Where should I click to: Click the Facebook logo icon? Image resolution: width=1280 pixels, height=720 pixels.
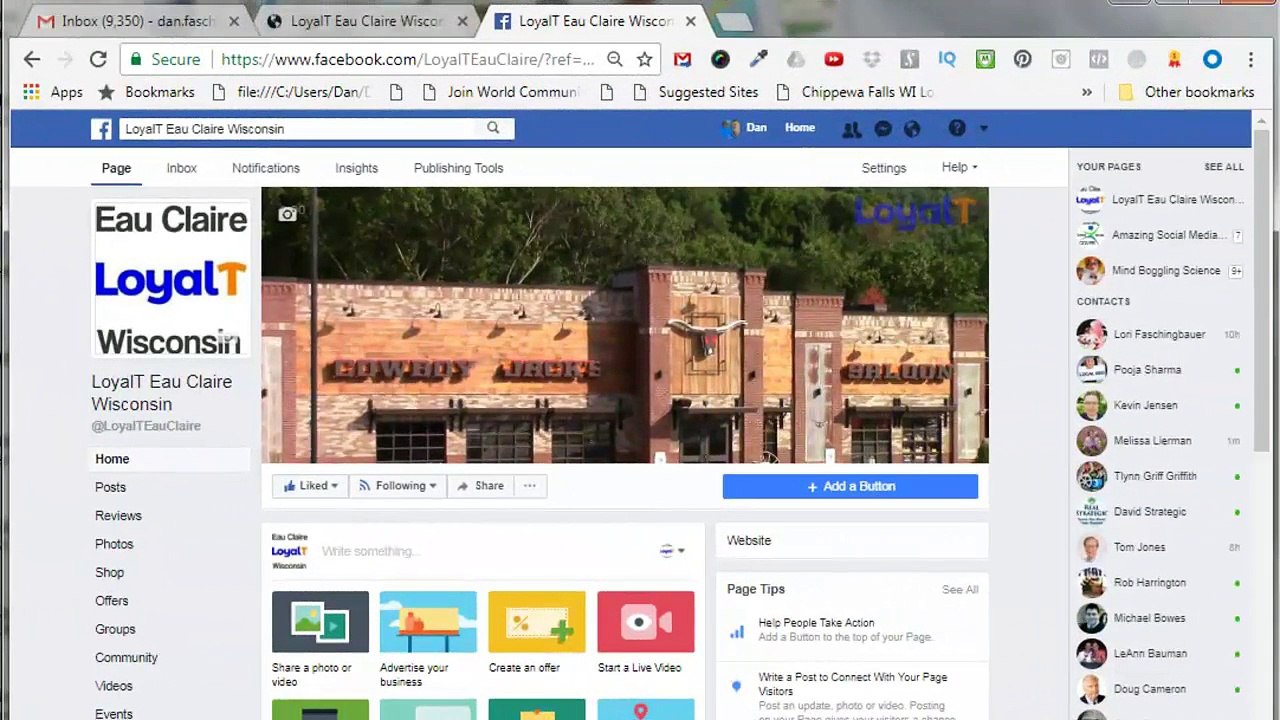coord(101,129)
